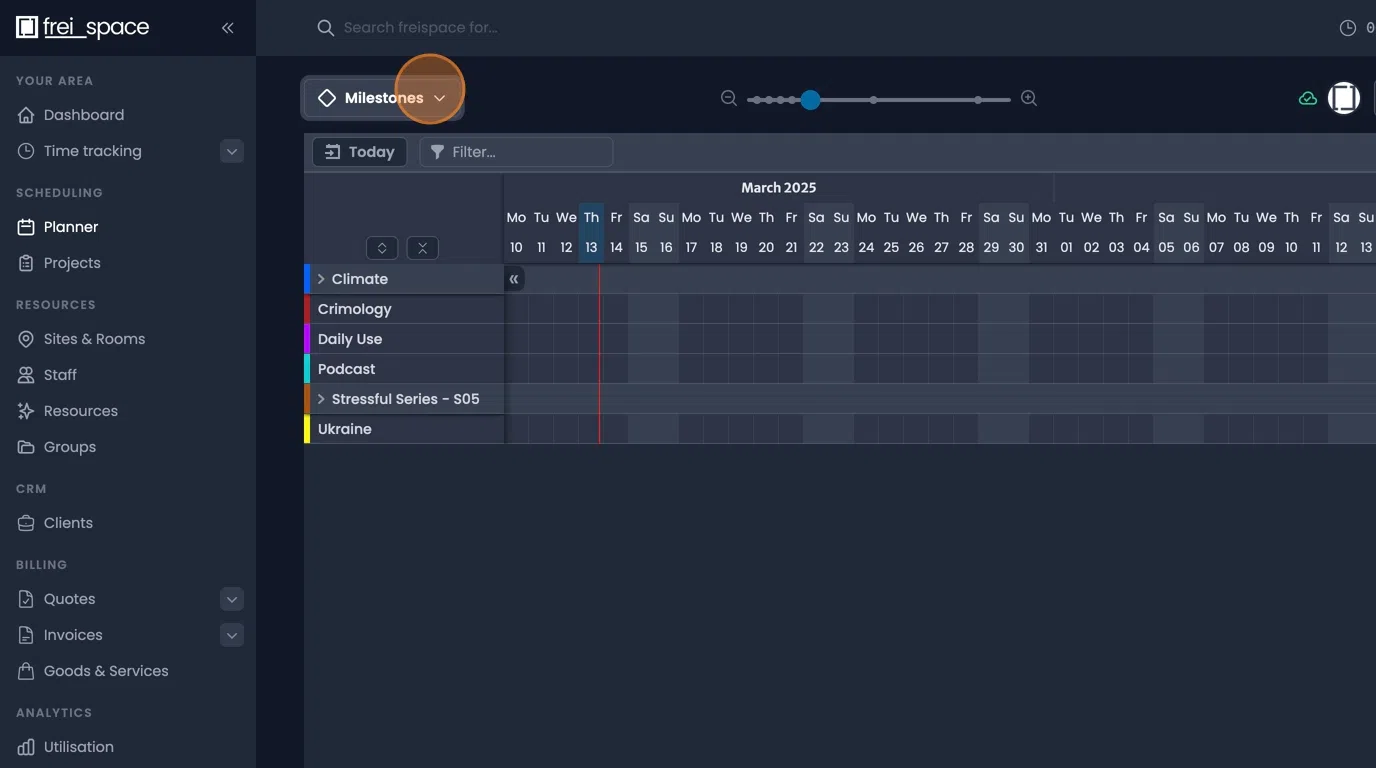Collapse the sidebar with the double-chevron toggle

(227, 28)
